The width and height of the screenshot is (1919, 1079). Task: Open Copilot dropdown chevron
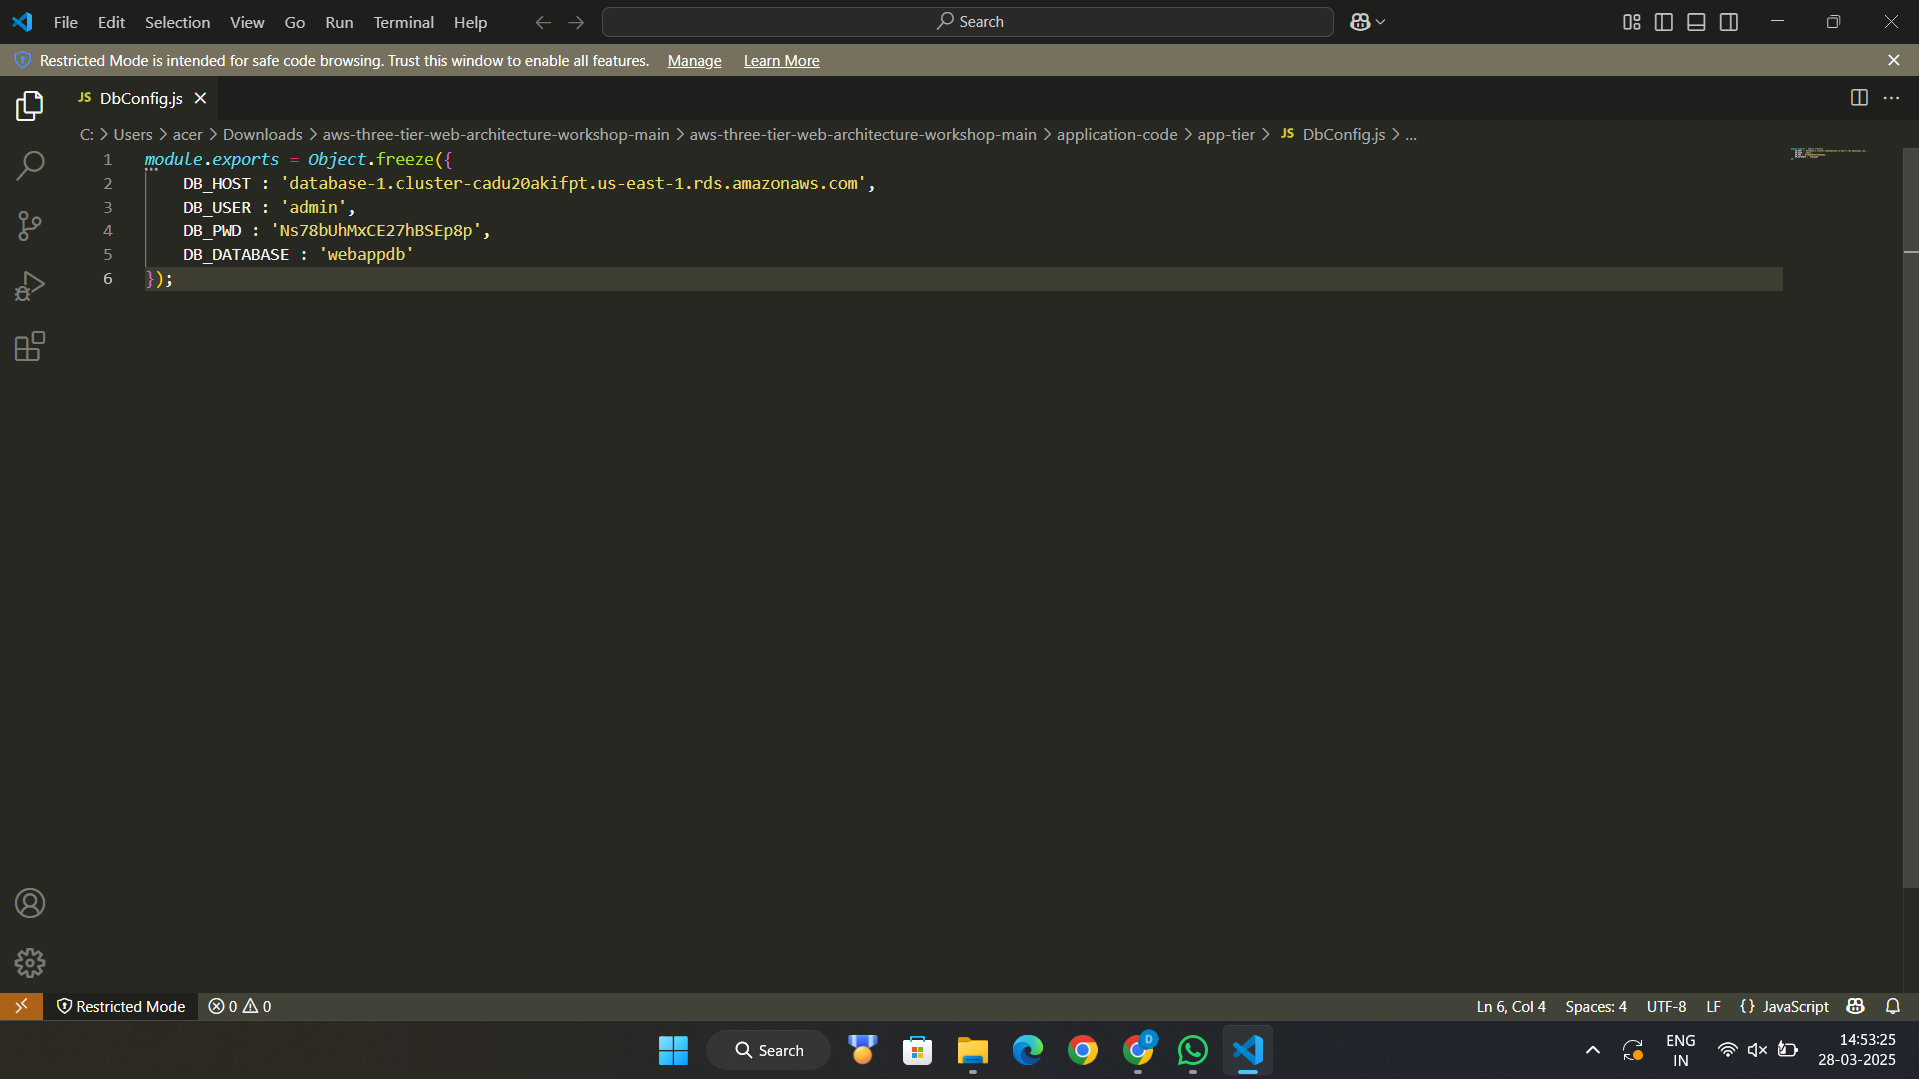(x=1380, y=22)
